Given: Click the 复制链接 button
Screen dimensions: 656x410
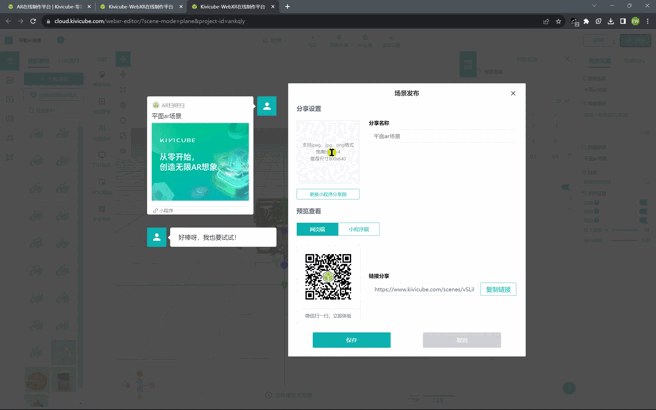Looking at the screenshot, I should tap(498, 289).
